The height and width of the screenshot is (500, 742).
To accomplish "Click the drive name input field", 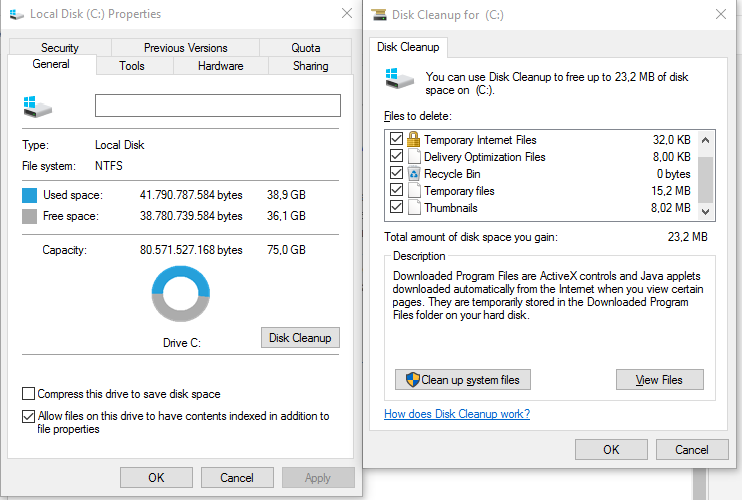I will 218,105.
